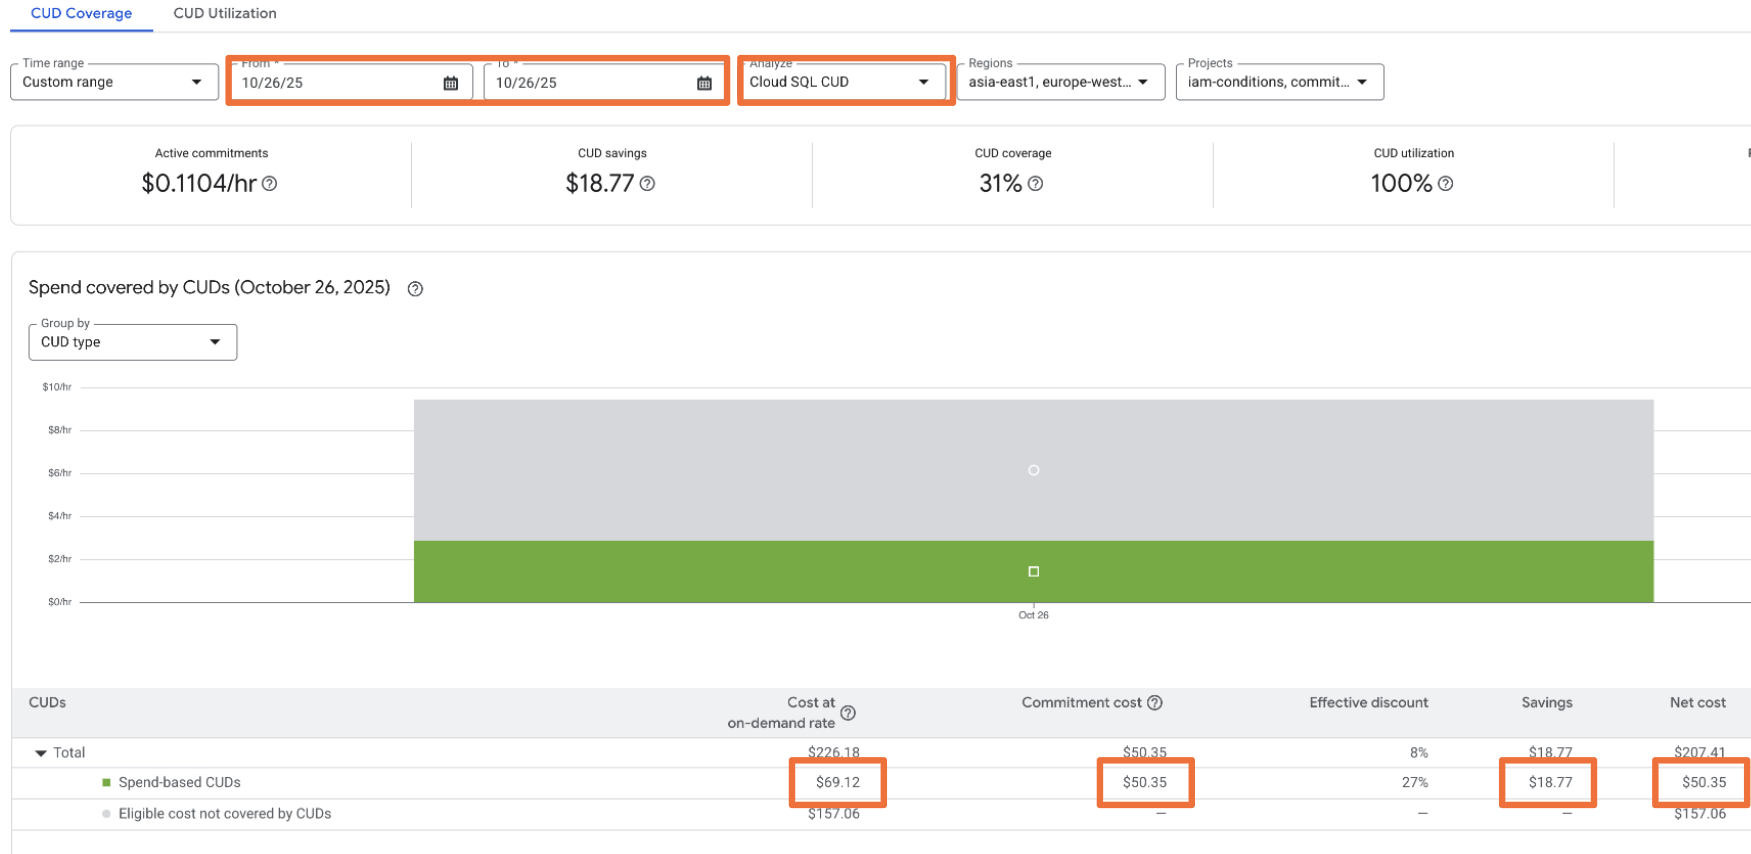Click help icon beside Spend covered by CUDs title
This screenshot has height=854, width=1751.
click(x=415, y=289)
